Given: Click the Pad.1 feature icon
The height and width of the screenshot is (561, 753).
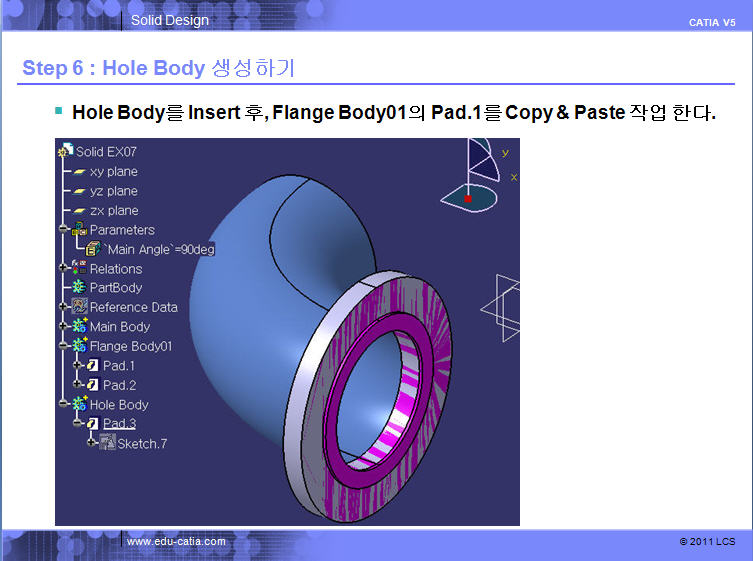Looking at the screenshot, I should [93, 366].
